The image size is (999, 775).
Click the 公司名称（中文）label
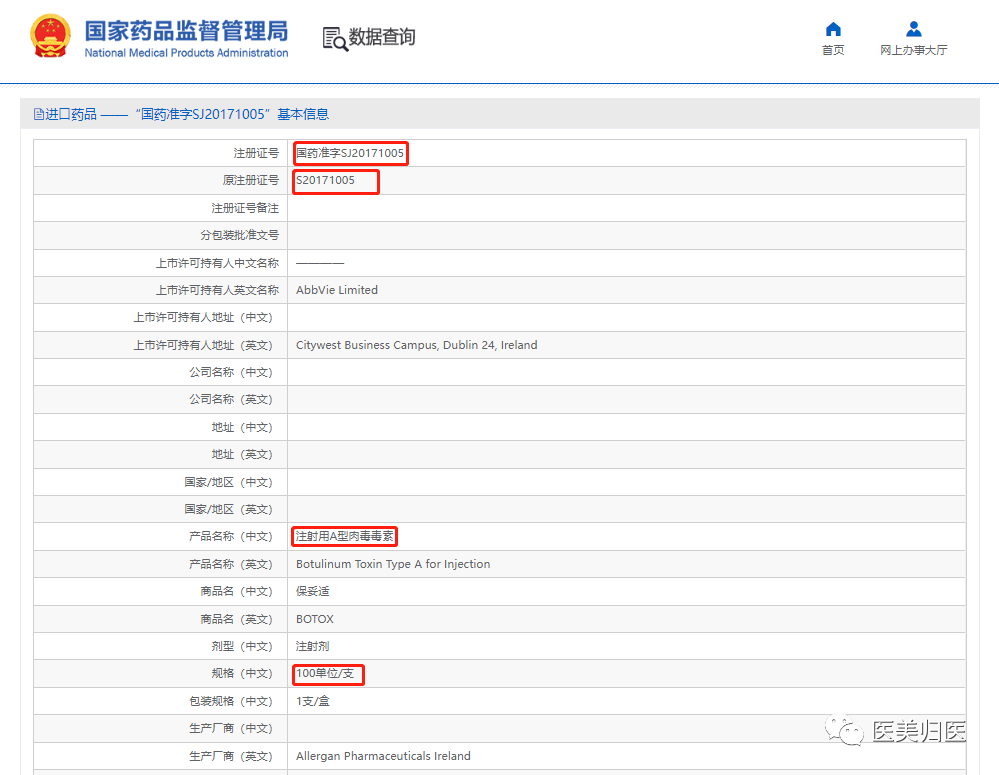(231, 372)
